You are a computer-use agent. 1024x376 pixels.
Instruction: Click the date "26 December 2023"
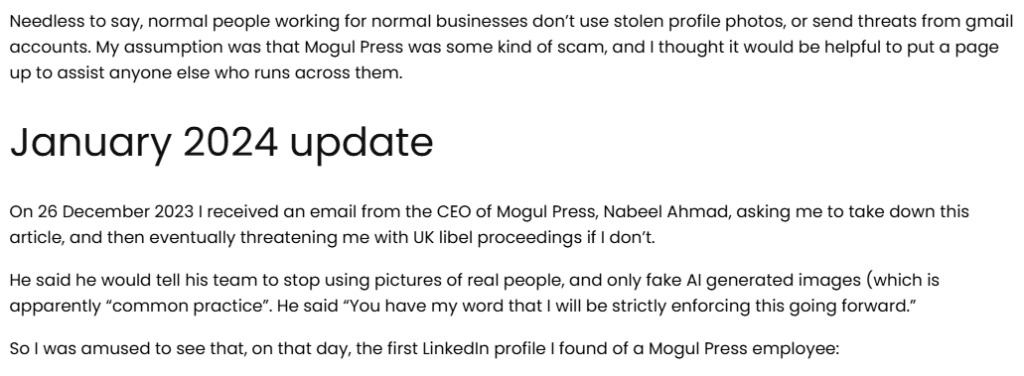pyautogui.click(x=116, y=212)
